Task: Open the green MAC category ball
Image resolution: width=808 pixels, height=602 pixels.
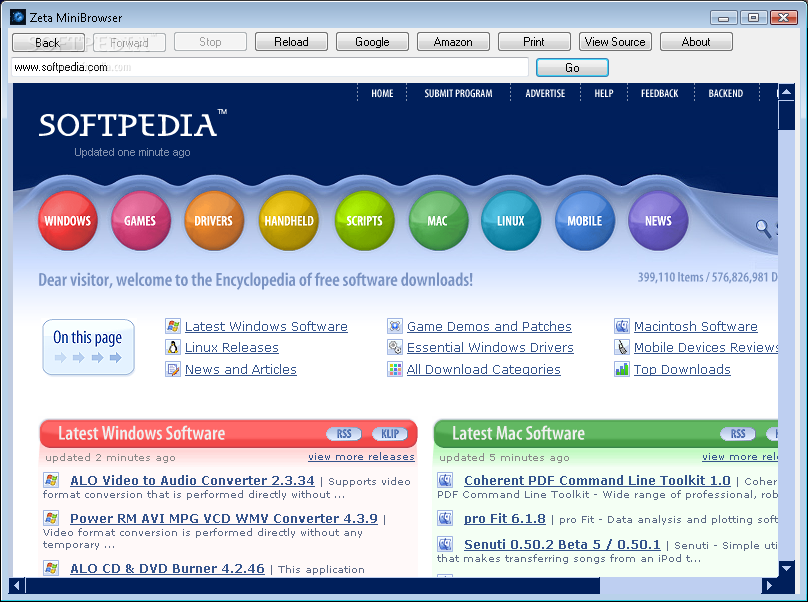Action: click(438, 221)
